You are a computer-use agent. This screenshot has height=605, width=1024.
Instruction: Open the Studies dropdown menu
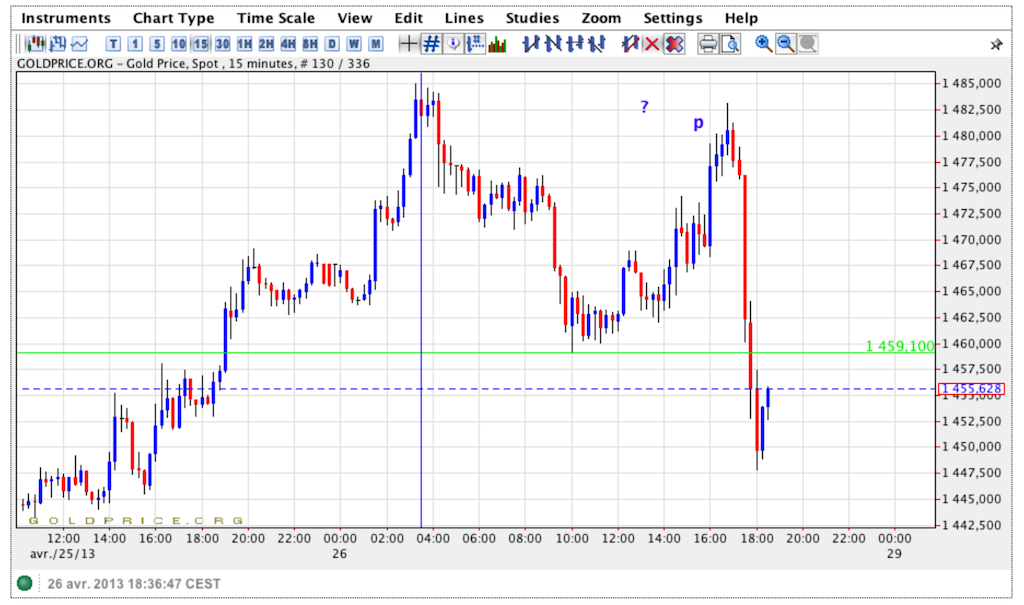tap(532, 18)
